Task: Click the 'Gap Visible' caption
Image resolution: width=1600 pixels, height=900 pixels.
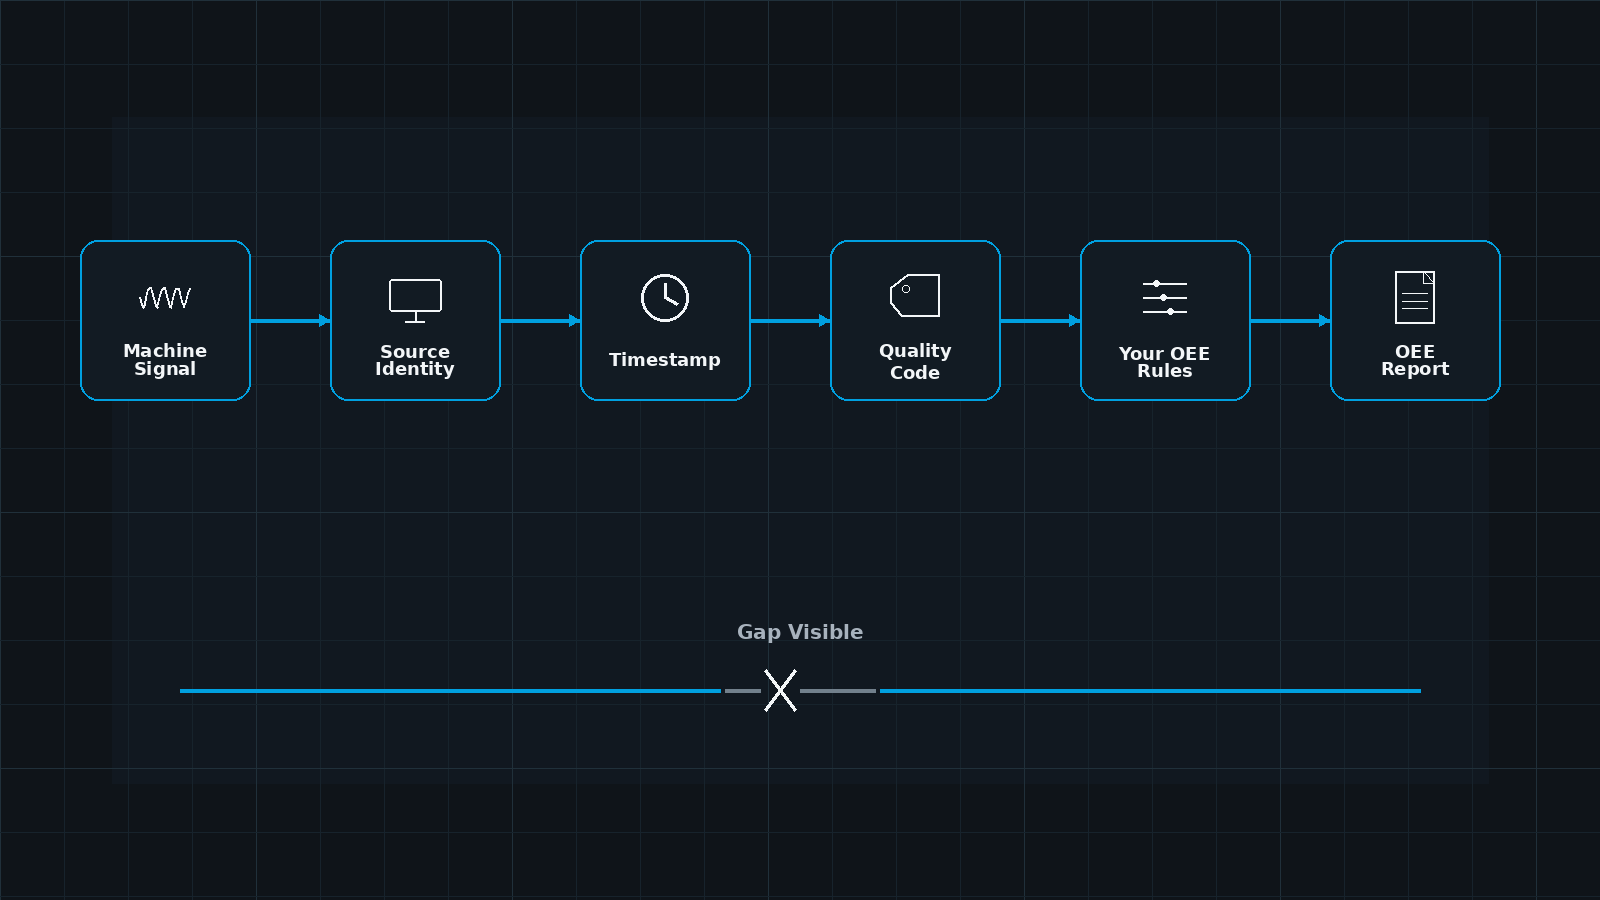Action: 800,632
